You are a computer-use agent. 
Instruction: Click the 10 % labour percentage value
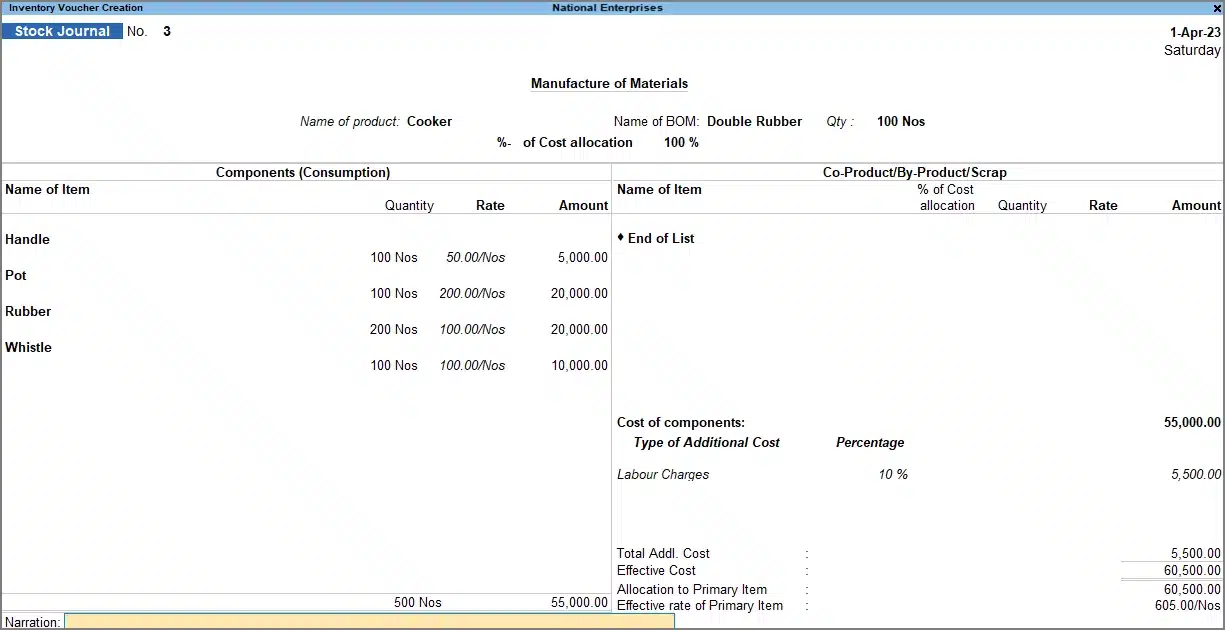893,474
